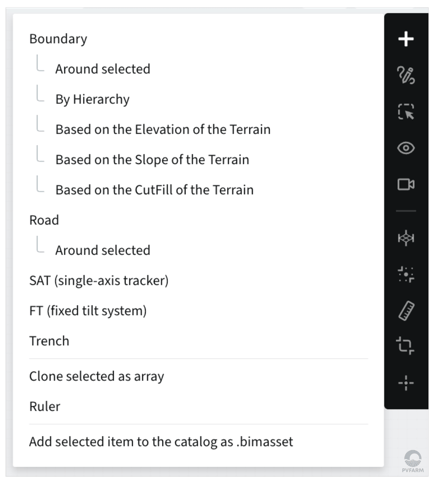Image resolution: width=434 pixels, height=482 pixels.
Task: Click the crosshair center icon
Action: [x=406, y=383]
